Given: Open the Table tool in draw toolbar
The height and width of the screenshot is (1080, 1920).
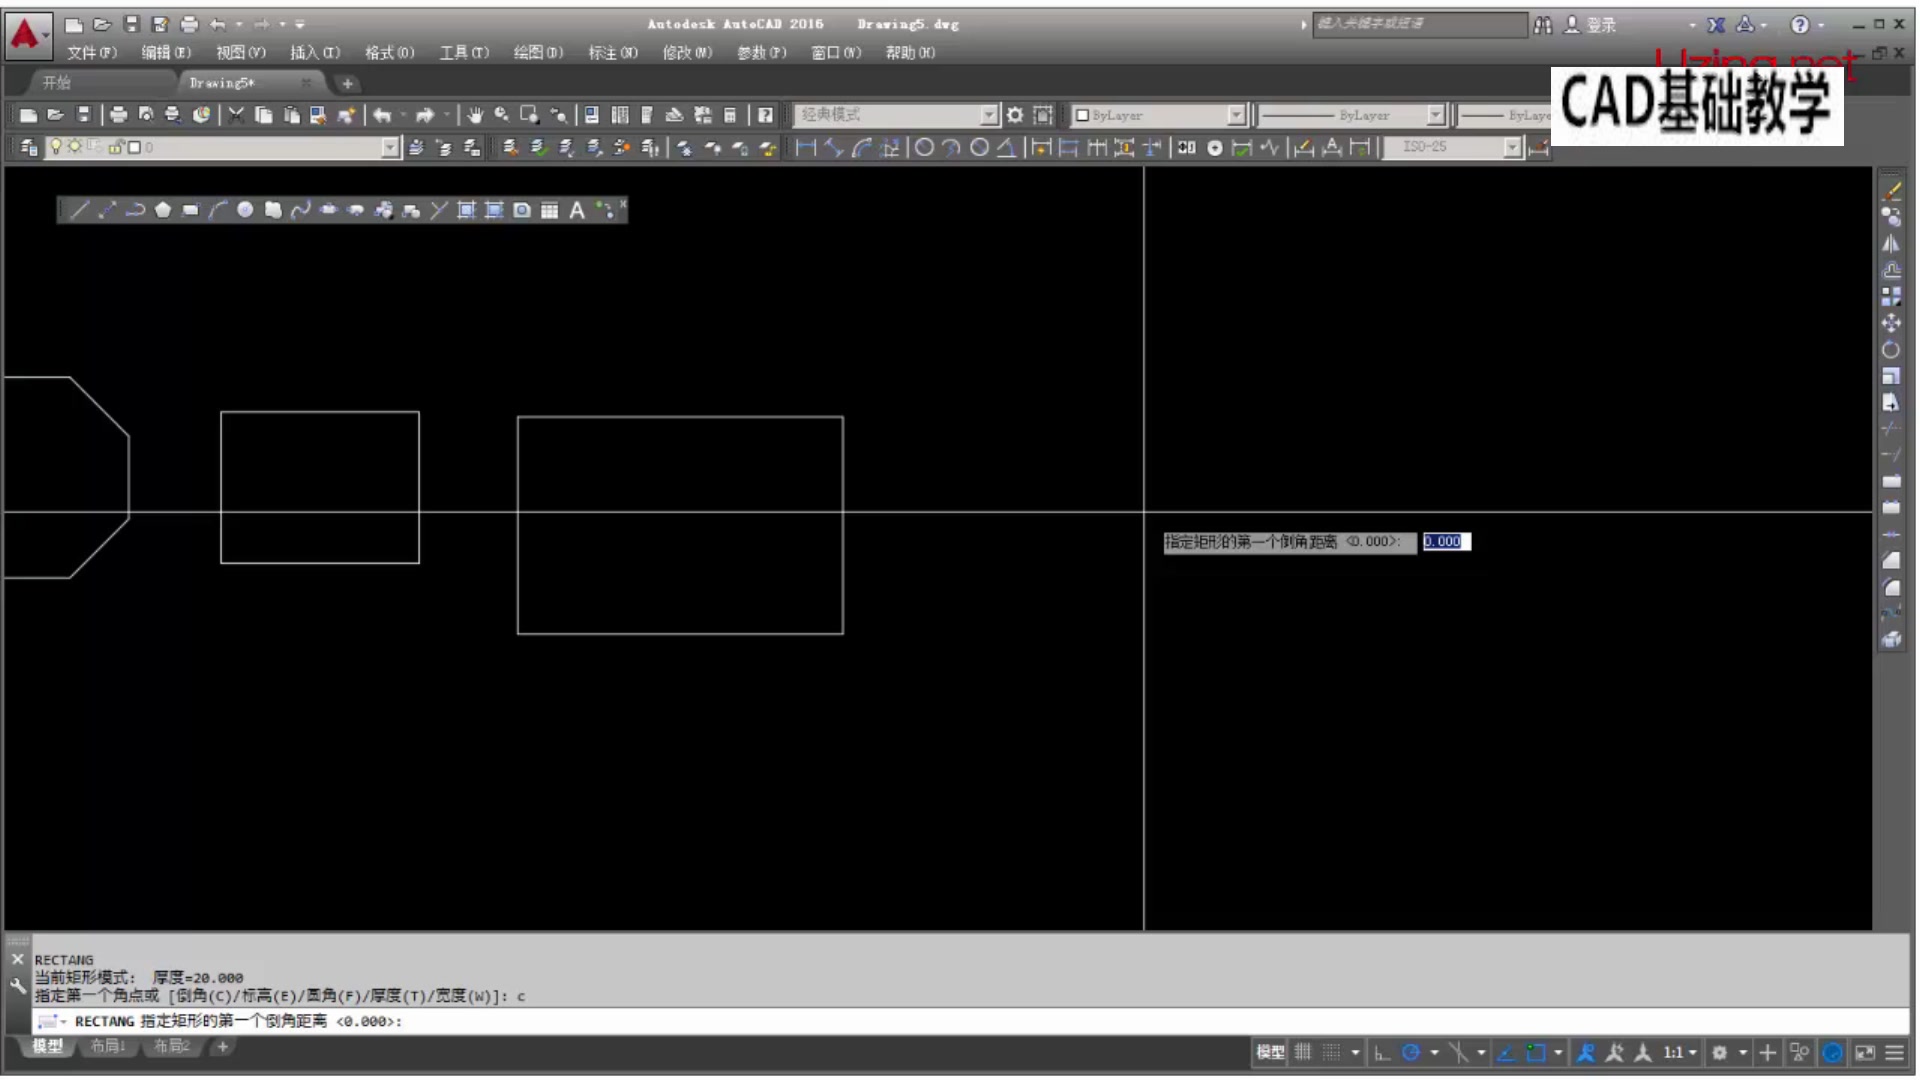Looking at the screenshot, I should [549, 210].
